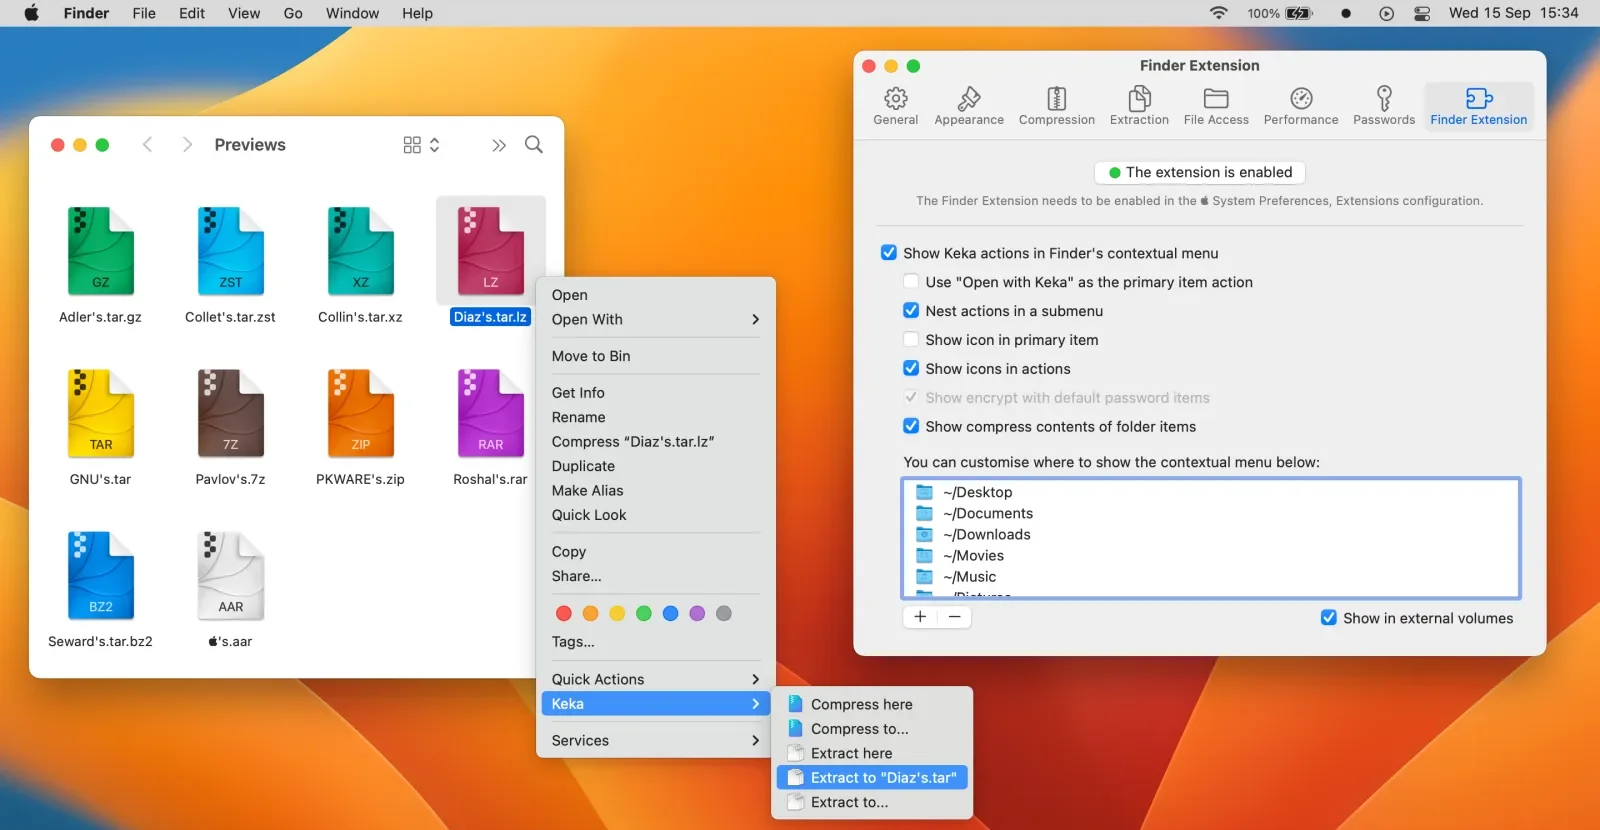
Task: Select GNU's.tar archive icon
Action: tap(101, 413)
